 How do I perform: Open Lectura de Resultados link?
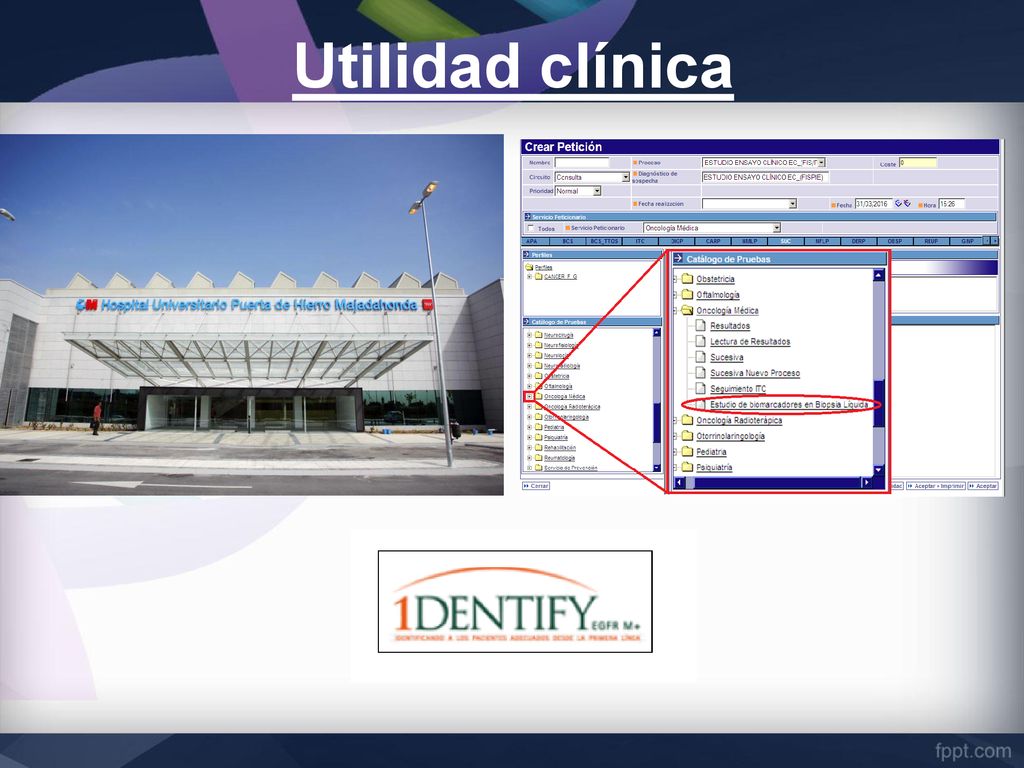pos(750,342)
